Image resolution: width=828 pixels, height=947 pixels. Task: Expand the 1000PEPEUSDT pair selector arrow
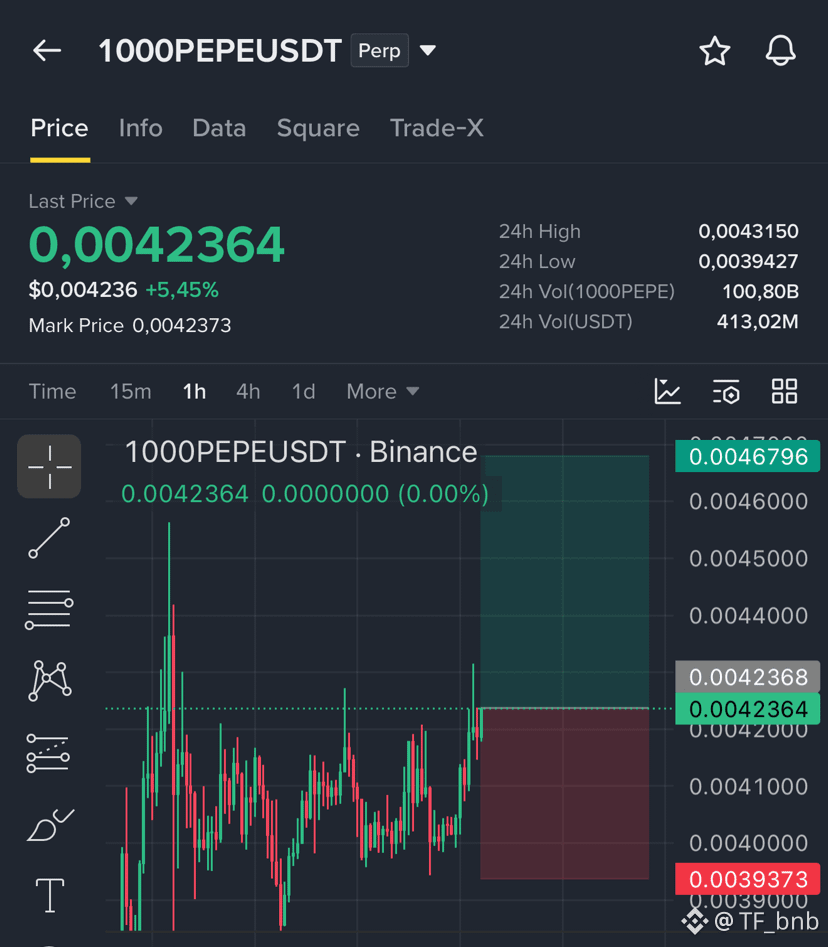[x=428, y=51]
